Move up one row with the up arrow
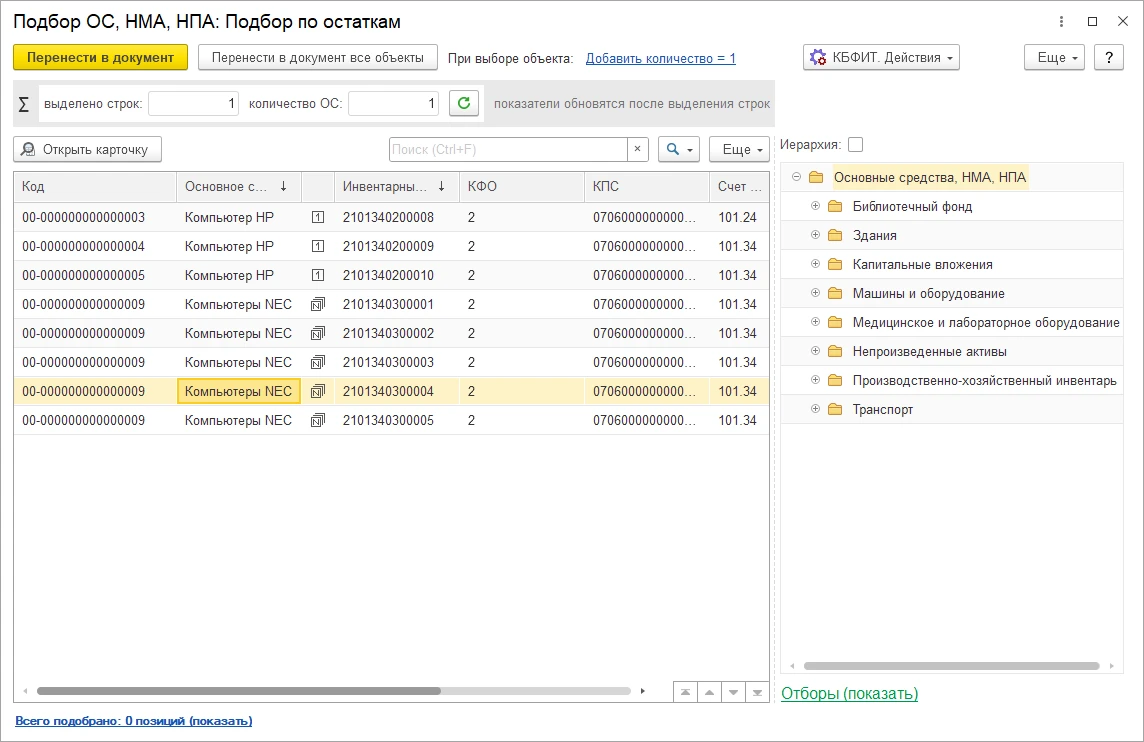Screen dimensions: 1144x742 click(709, 692)
